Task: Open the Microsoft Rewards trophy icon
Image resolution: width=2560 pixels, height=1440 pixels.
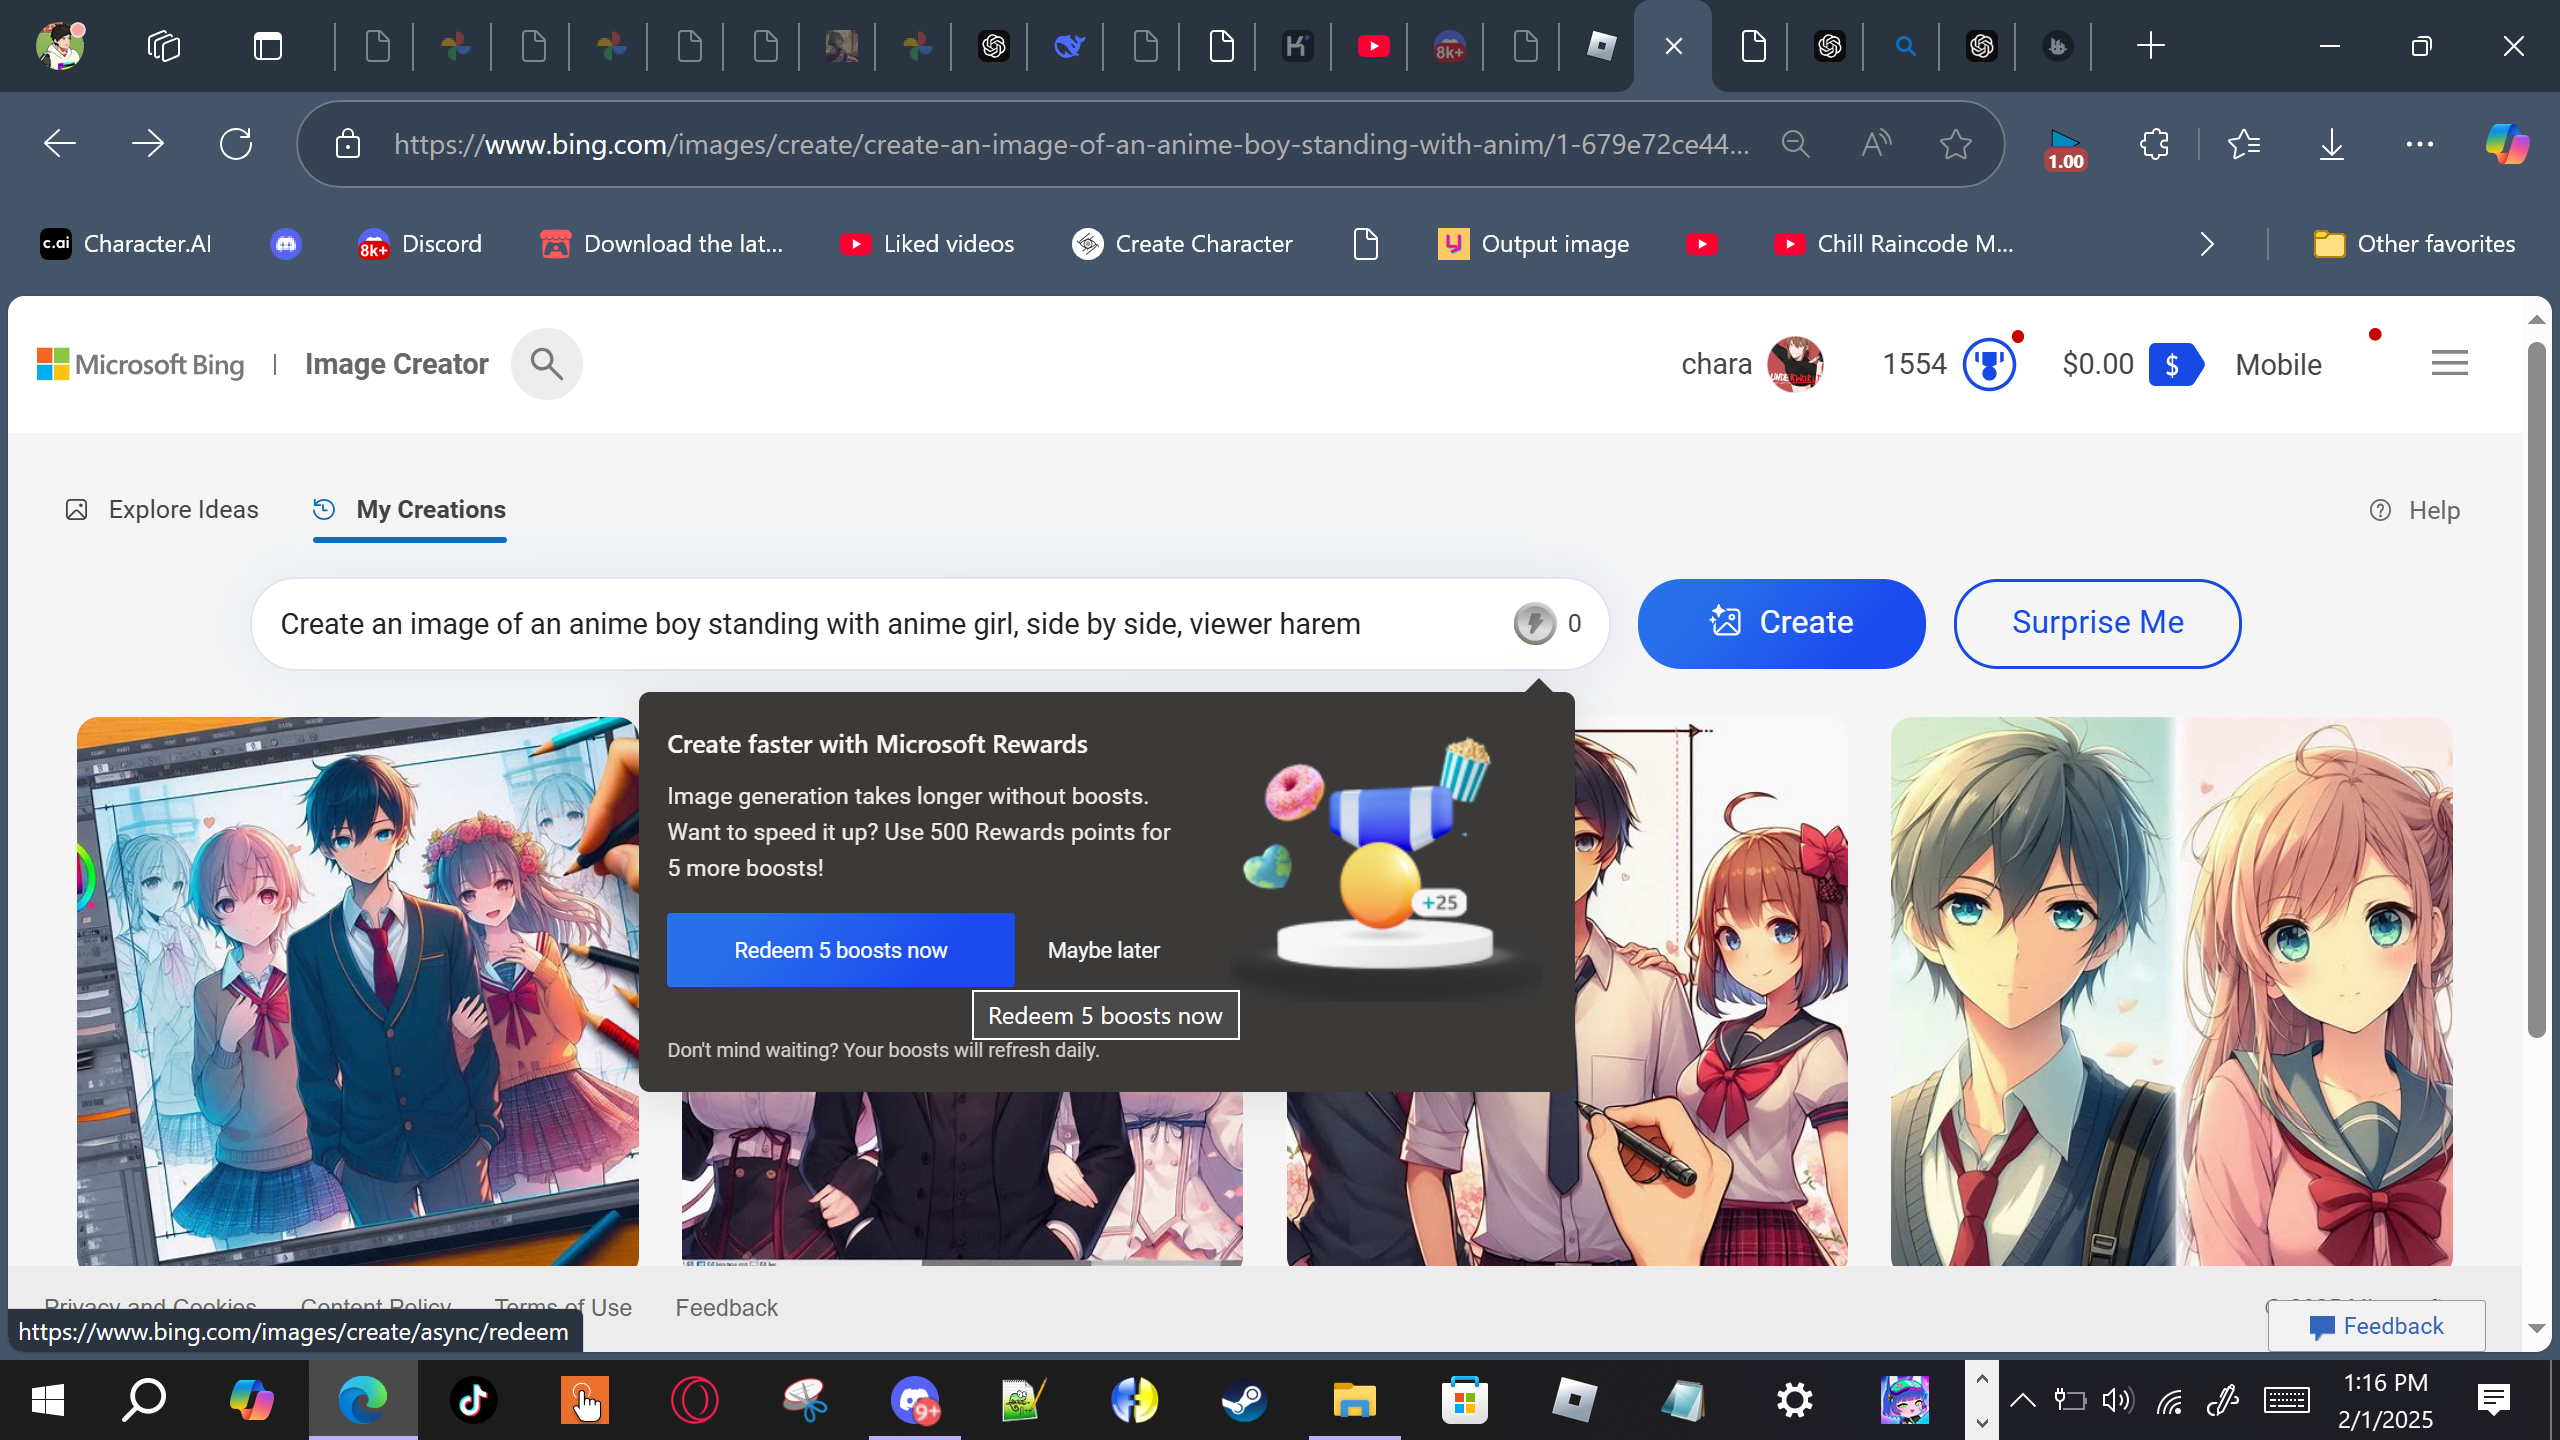Action: tap(1988, 365)
